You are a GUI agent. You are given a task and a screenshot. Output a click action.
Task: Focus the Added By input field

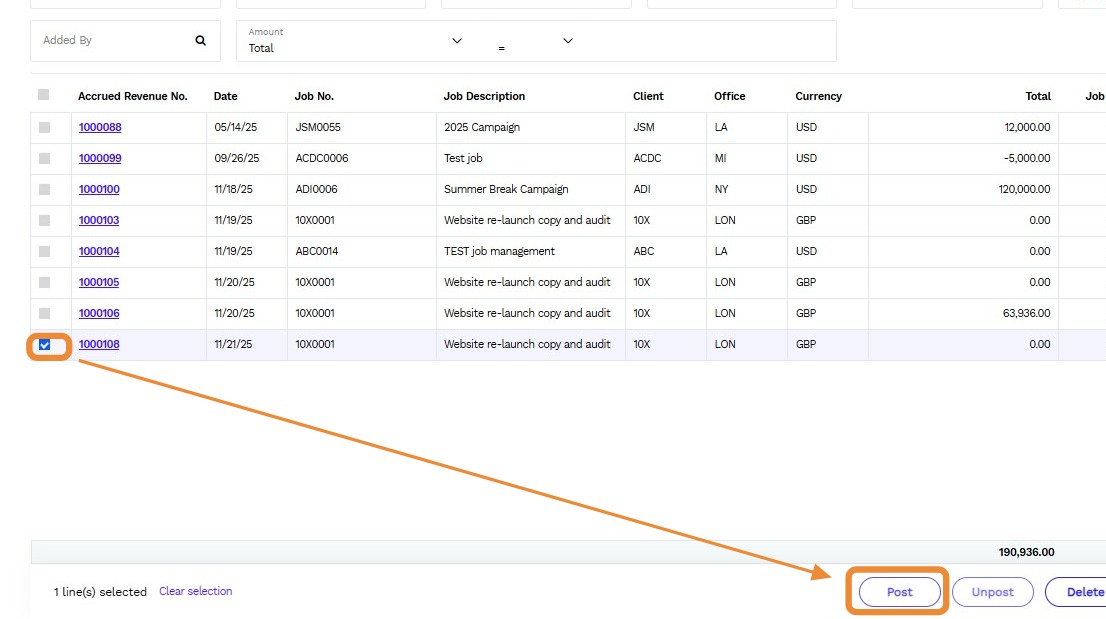[x=125, y=41]
